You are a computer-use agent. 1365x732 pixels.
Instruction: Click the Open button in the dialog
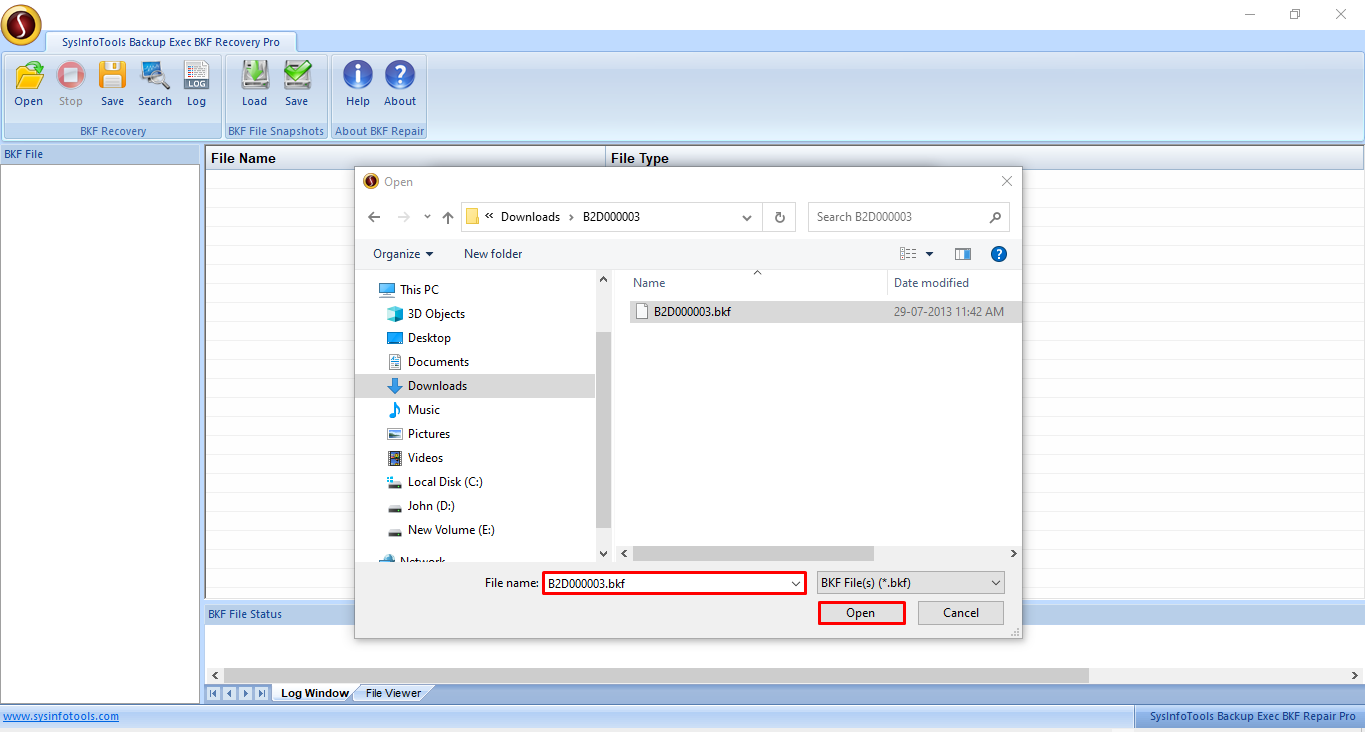tap(861, 613)
